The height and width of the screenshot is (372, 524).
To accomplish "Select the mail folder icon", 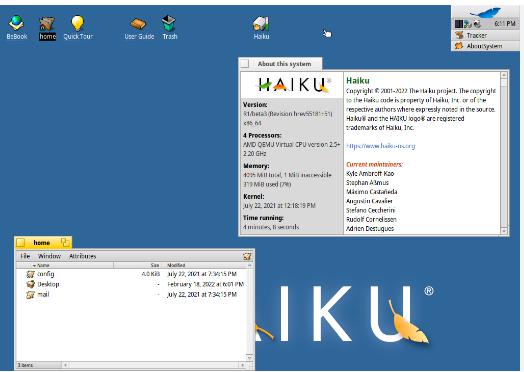I will tap(30, 295).
